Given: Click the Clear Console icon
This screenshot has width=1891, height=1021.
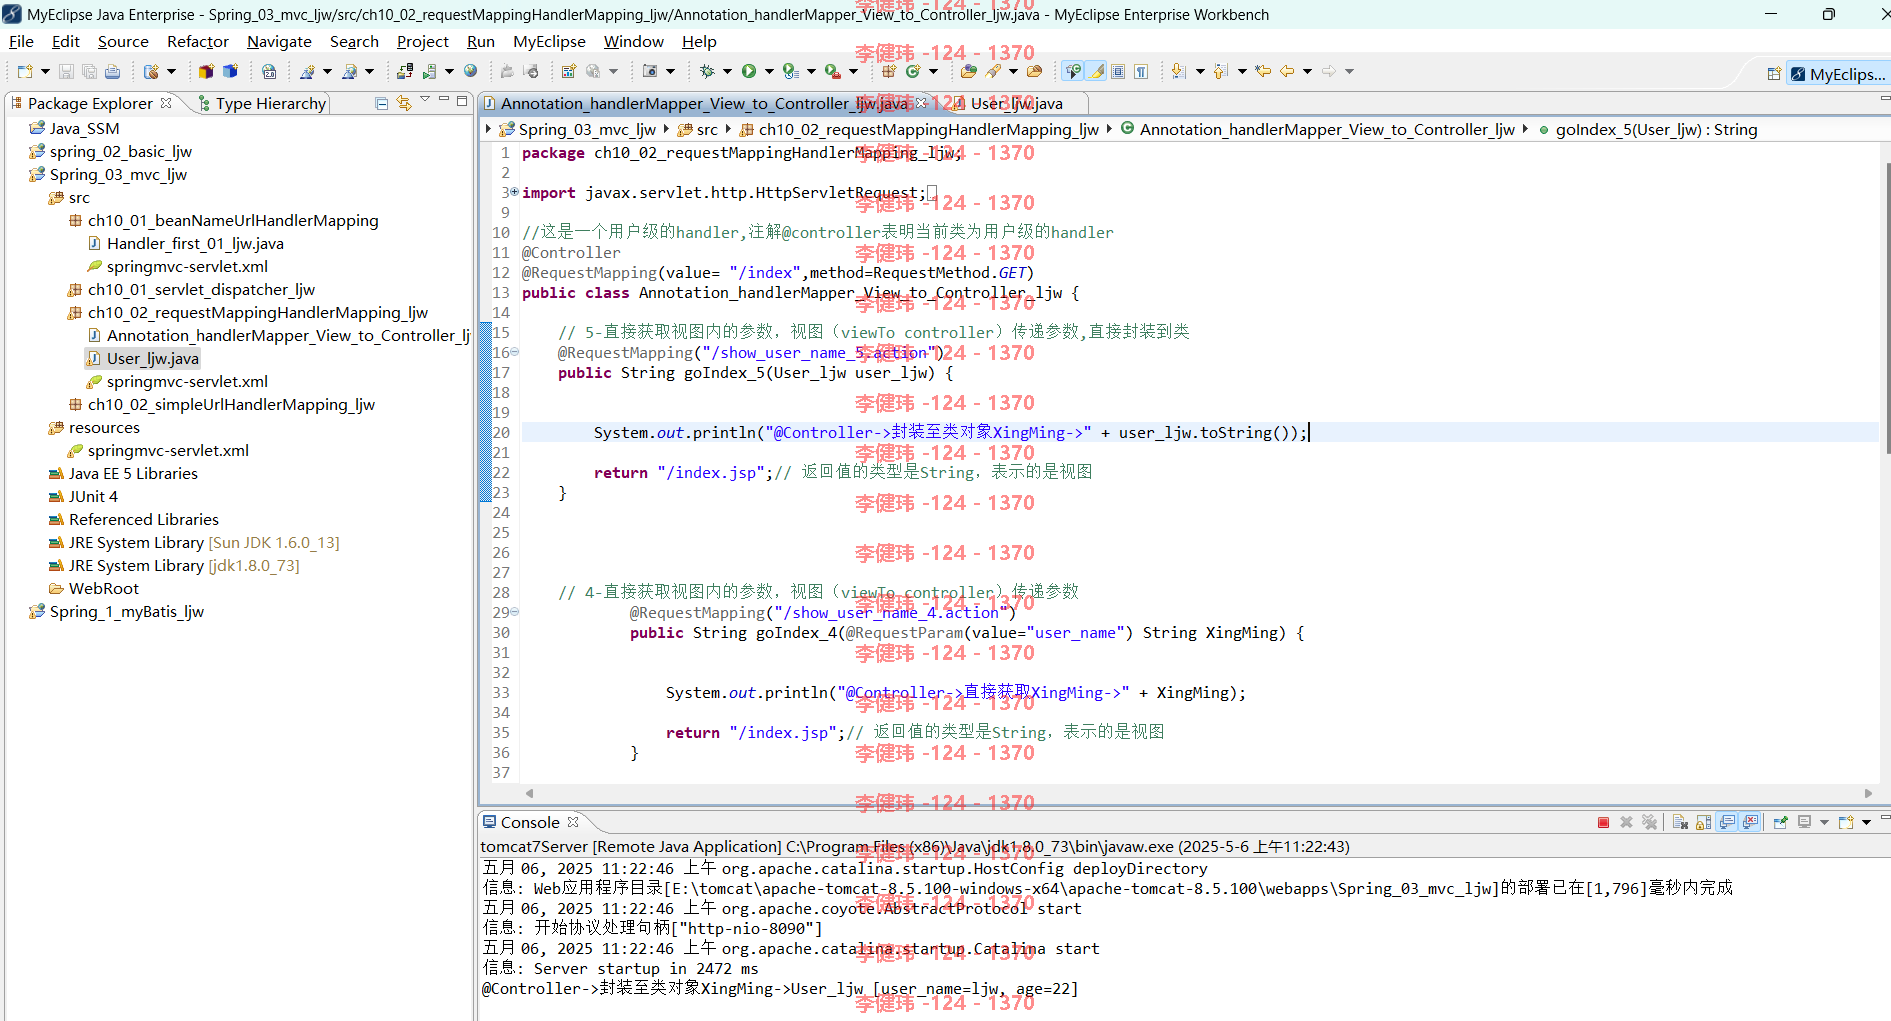Looking at the screenshot, I should [x=1680, y=822].
